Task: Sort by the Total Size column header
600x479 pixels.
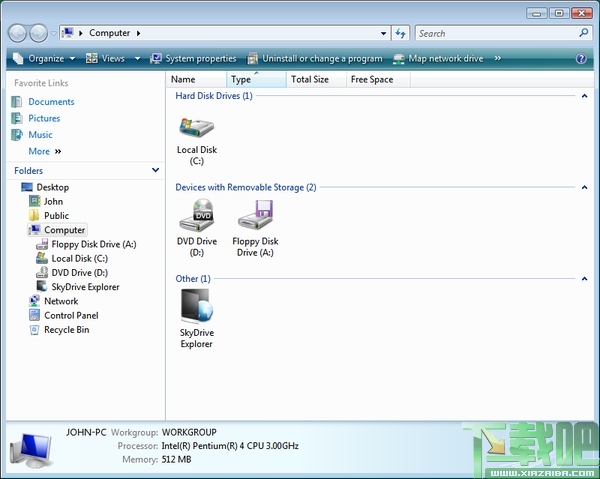Action: coord(316,79)
